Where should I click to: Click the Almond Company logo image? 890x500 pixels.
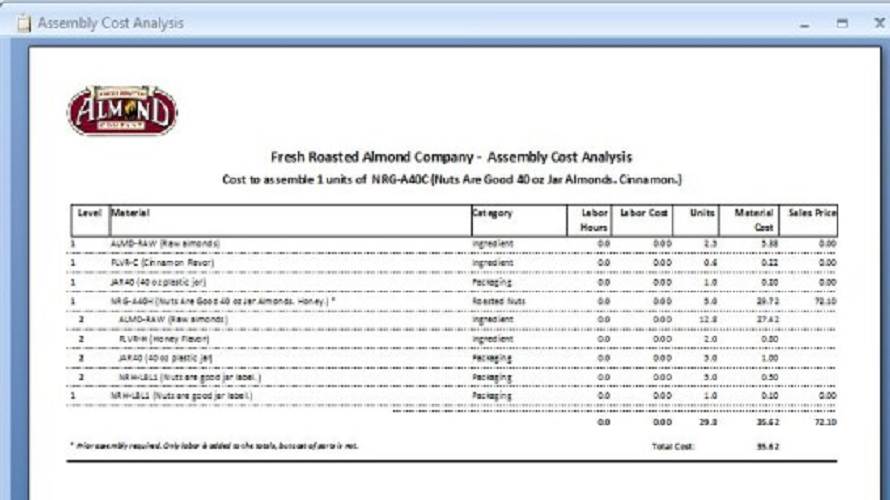coord(122,111)
